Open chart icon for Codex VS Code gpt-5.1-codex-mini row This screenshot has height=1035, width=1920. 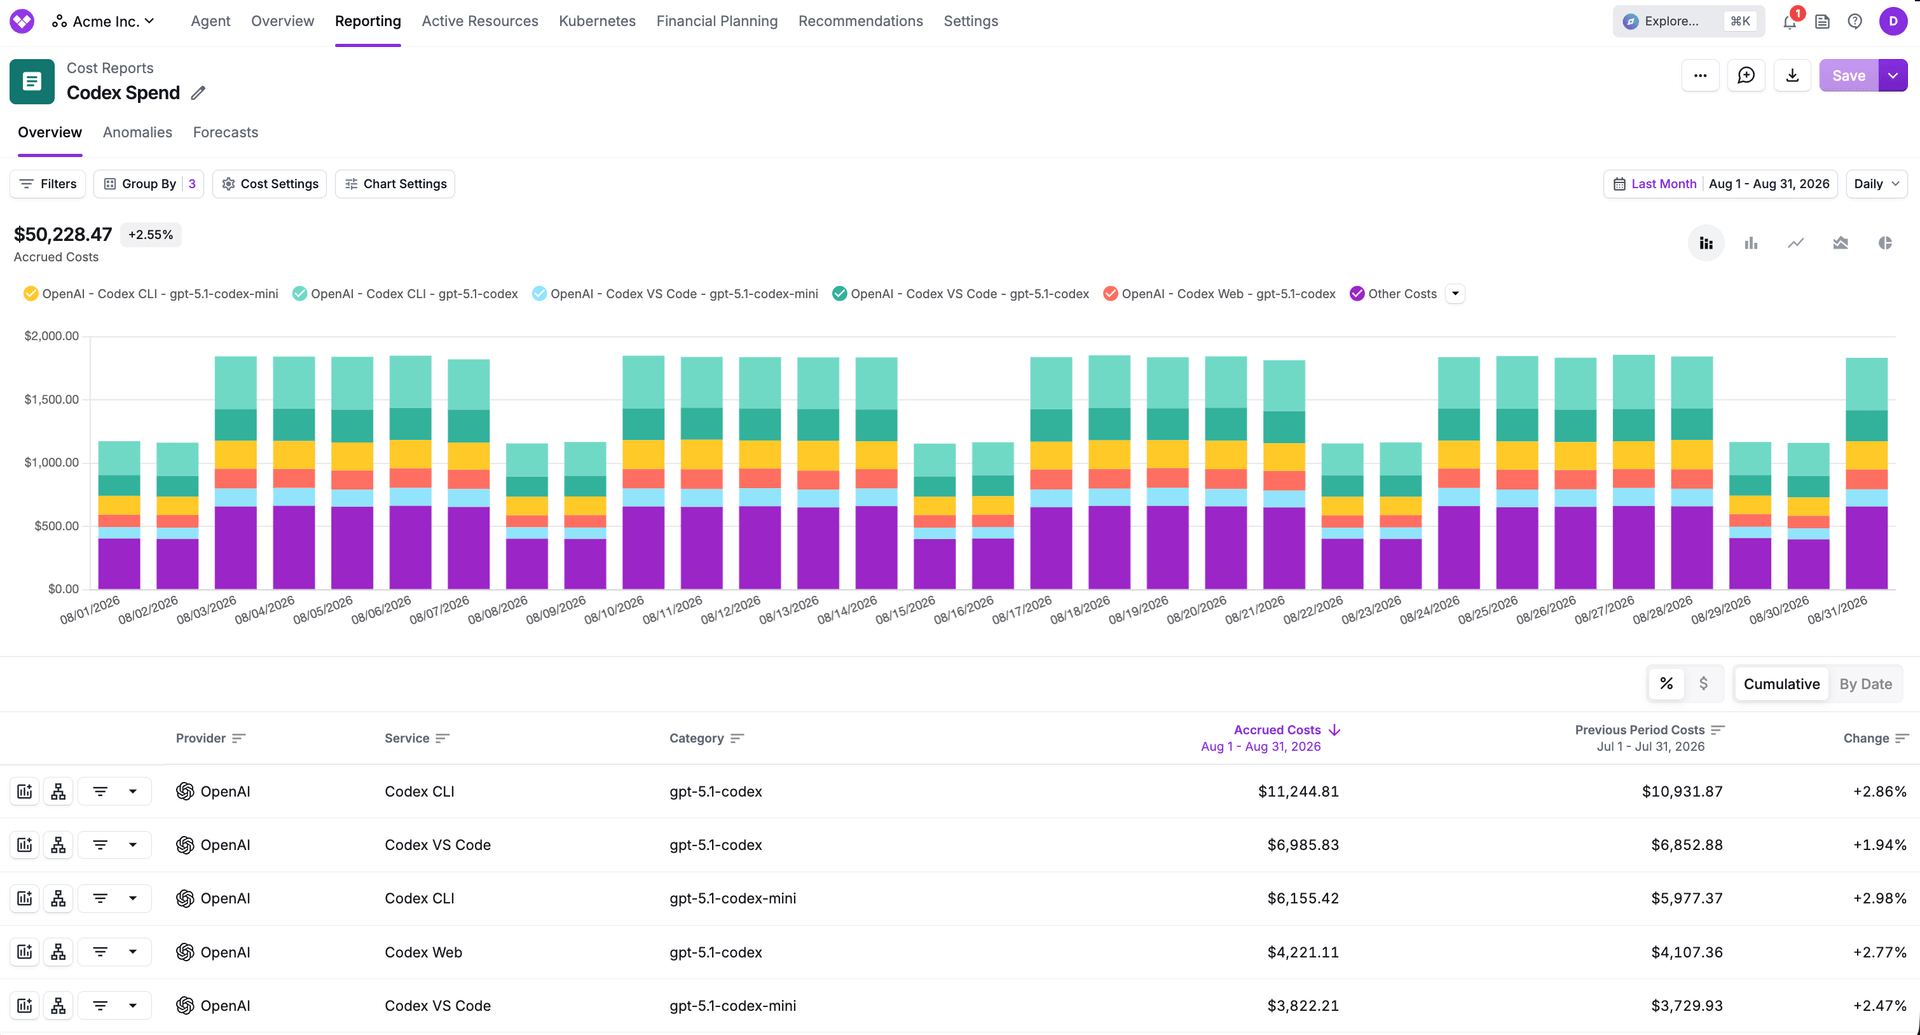click(x=25, y=1005)
